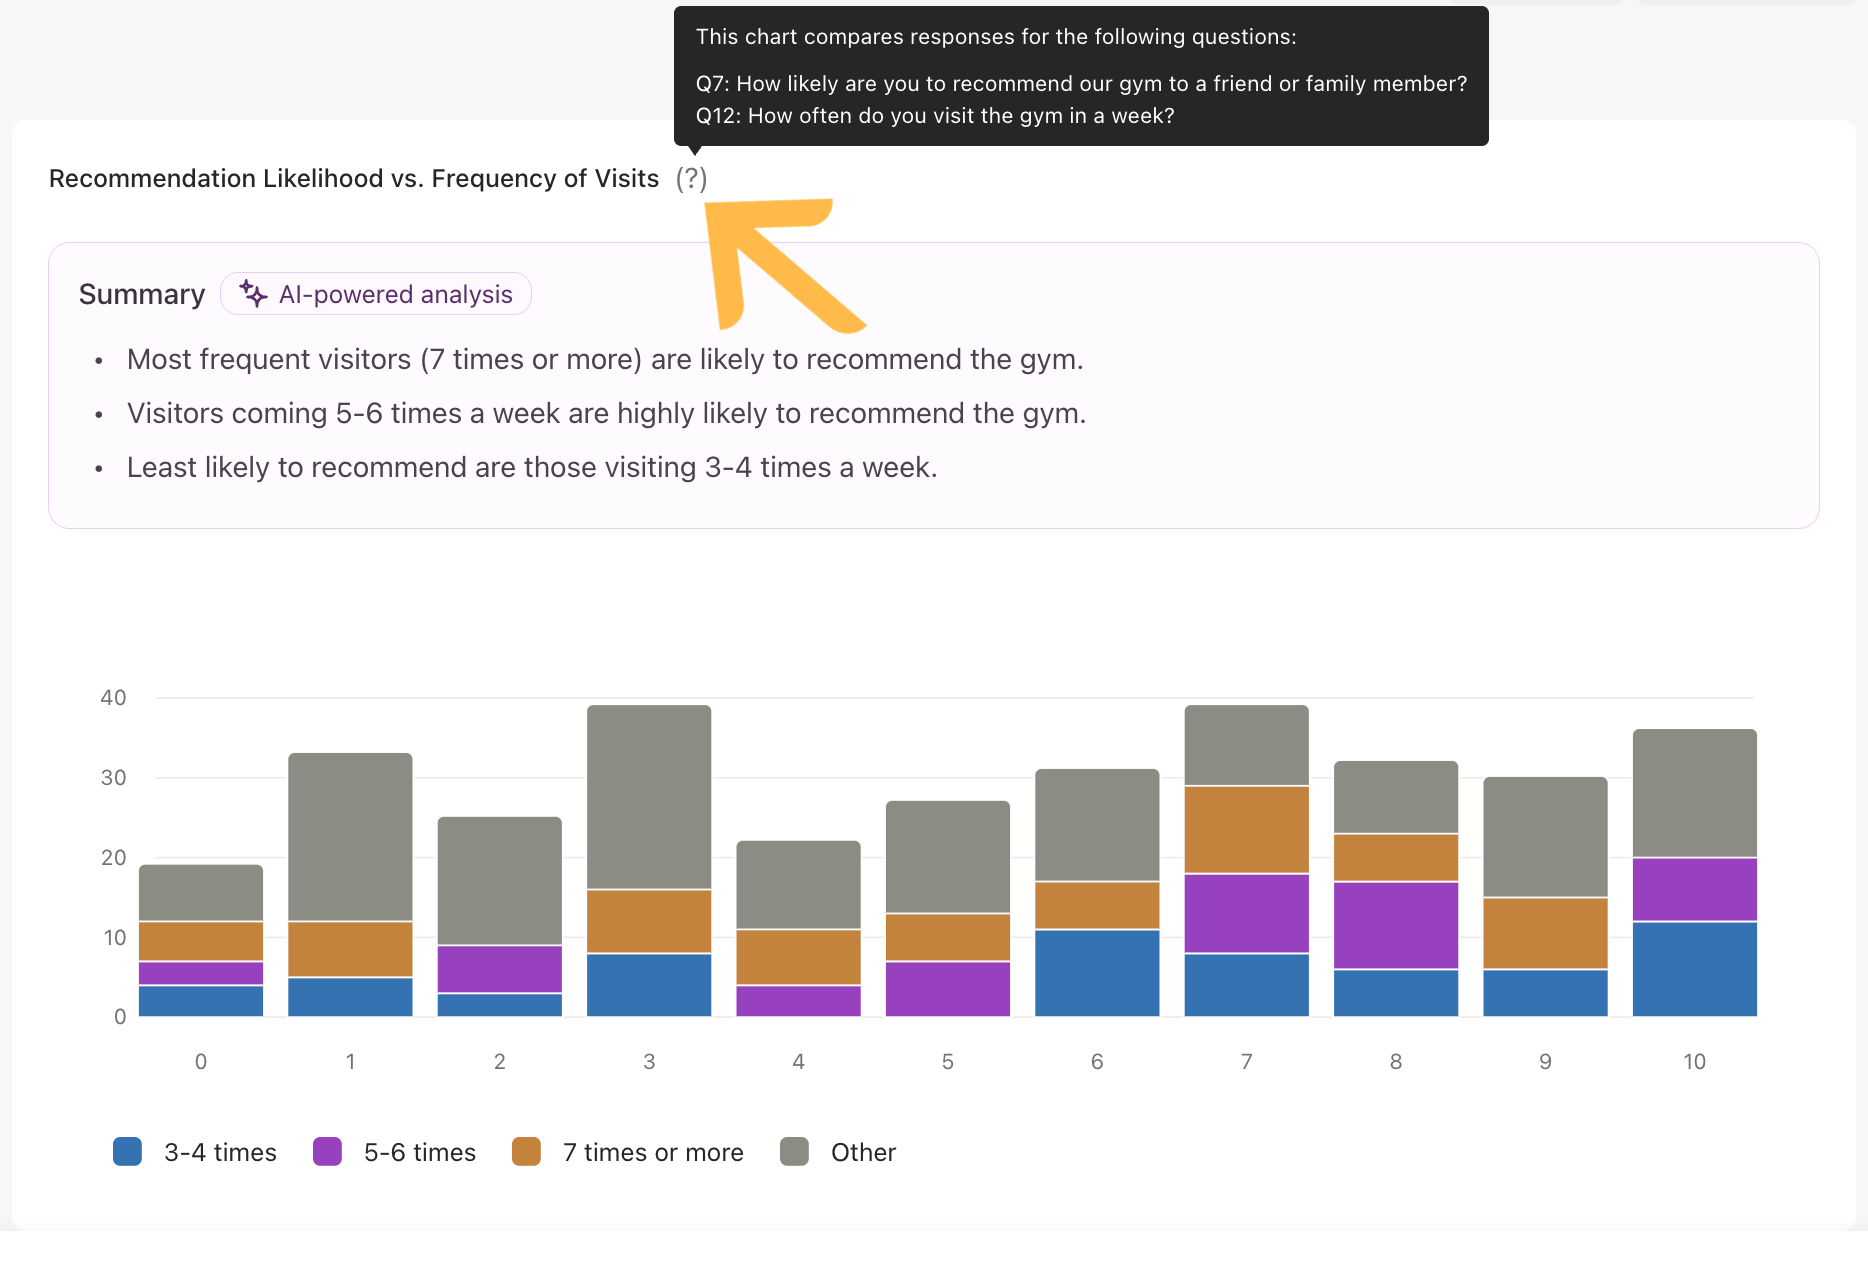Click the orange 7 times or more swatch

pyautogui.click(x=526, y=1152)
